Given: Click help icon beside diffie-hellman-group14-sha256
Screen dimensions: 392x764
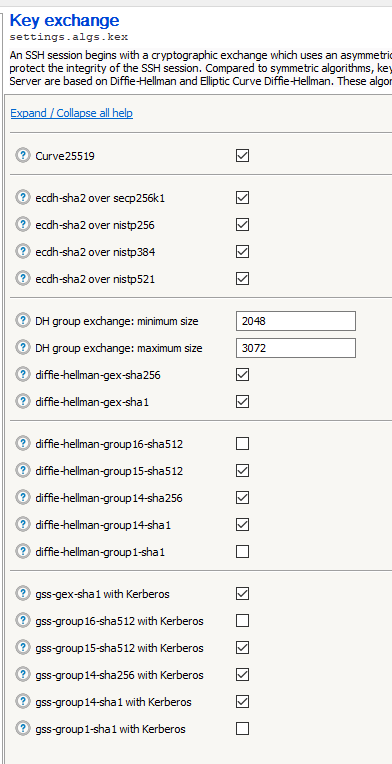Looking at the screenshot, I should coord(22,497).
